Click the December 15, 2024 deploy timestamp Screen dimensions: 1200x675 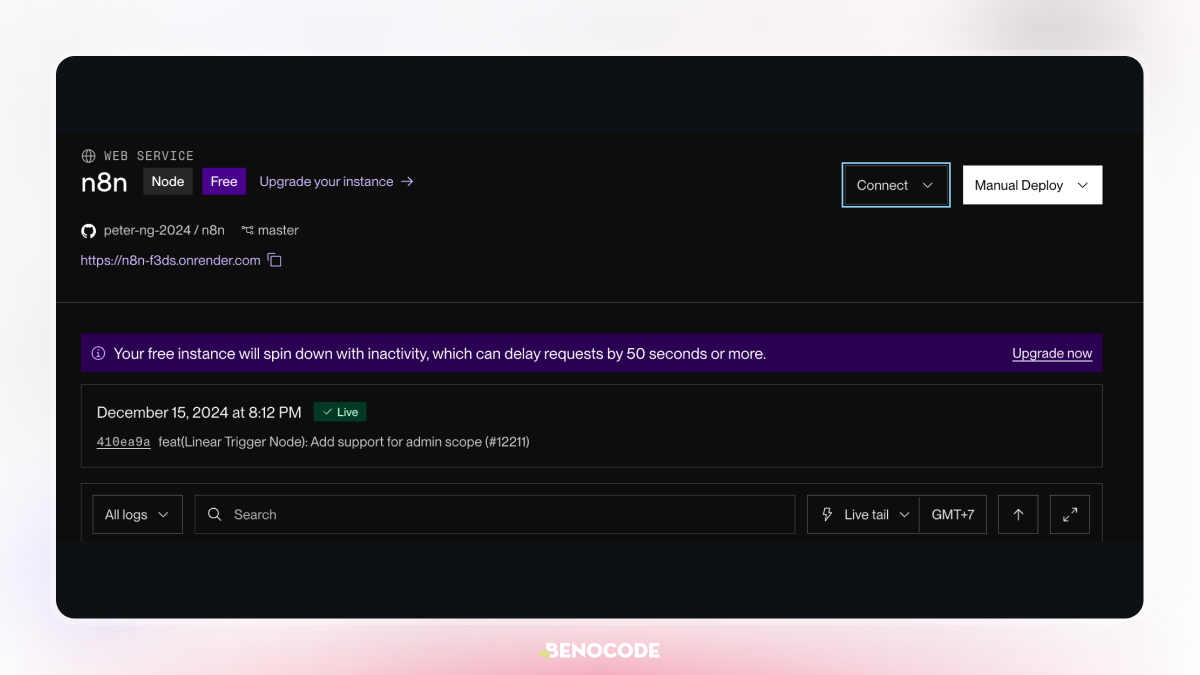pyautogui.click(x=199, y=412)
